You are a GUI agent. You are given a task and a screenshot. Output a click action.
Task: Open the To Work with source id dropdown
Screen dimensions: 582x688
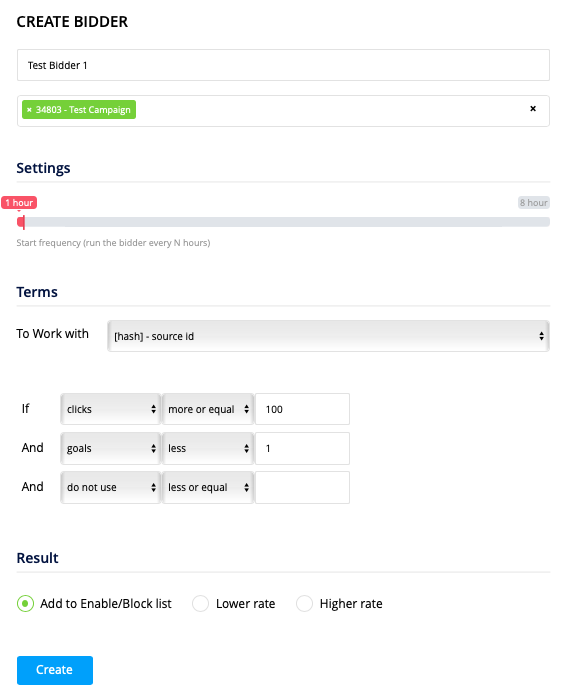click(328, 336)
